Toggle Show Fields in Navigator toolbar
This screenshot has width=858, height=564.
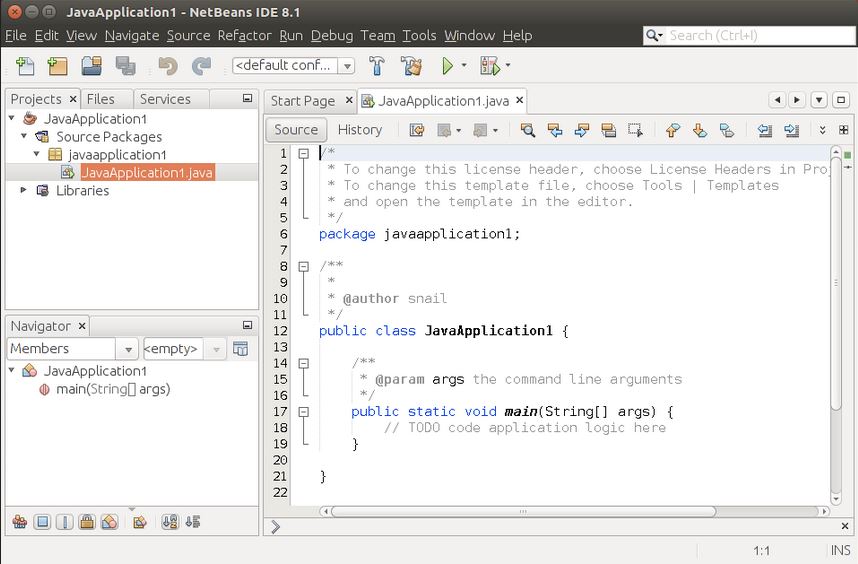tap(42, 522)
